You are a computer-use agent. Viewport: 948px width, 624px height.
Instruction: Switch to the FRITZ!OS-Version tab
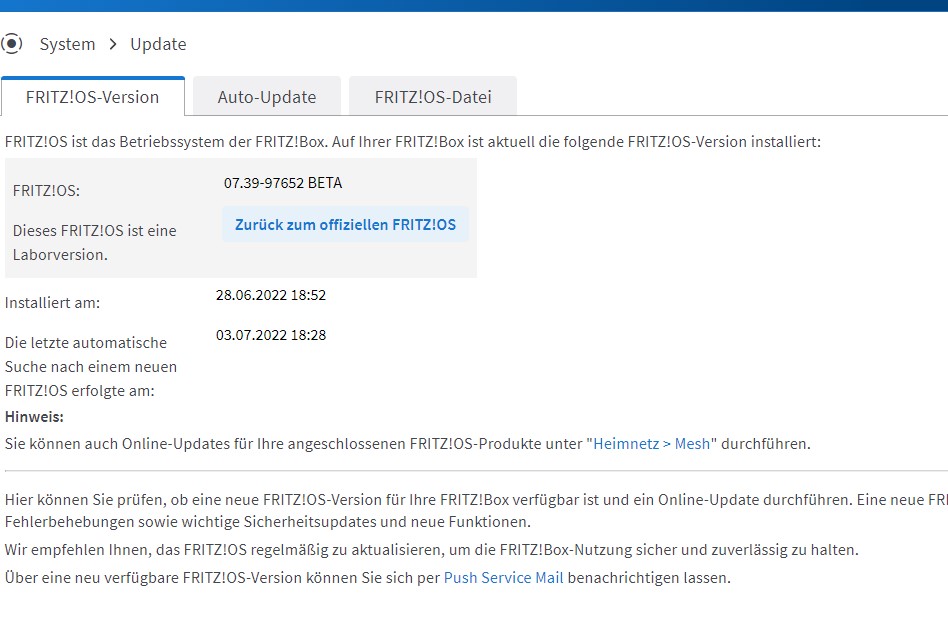click(x=93, y=97)
